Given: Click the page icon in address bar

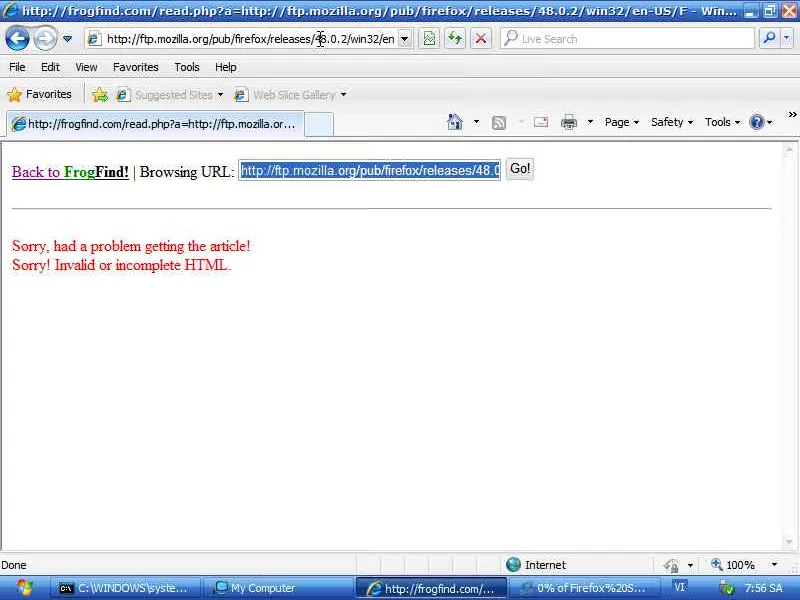Looking at the screenshot, I should (x=94, y=39).
